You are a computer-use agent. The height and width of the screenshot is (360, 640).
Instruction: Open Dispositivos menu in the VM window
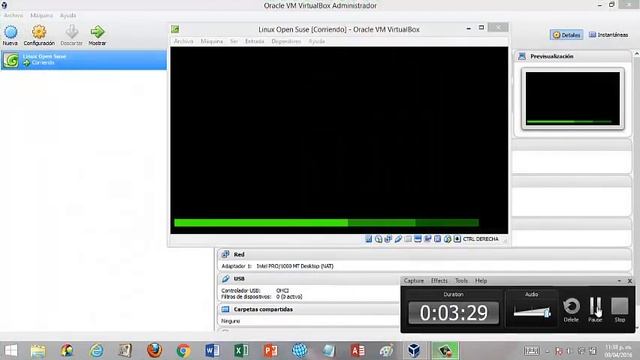[286, 41]
